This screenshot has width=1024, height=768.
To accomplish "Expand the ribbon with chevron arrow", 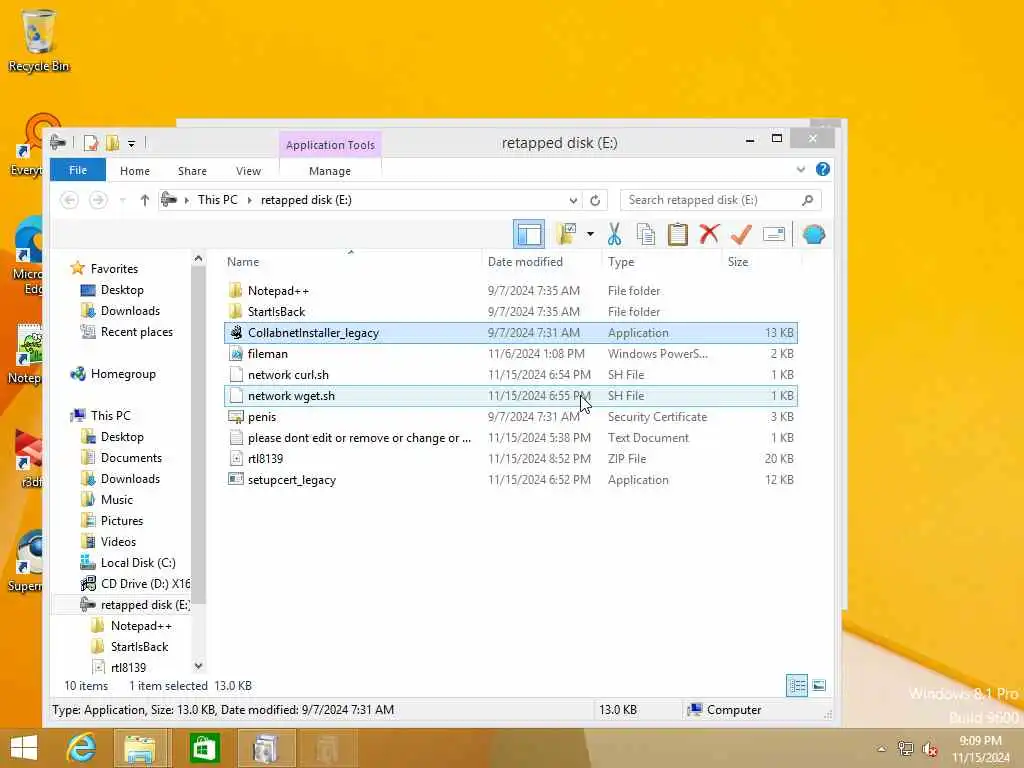I will pos(801,170).
